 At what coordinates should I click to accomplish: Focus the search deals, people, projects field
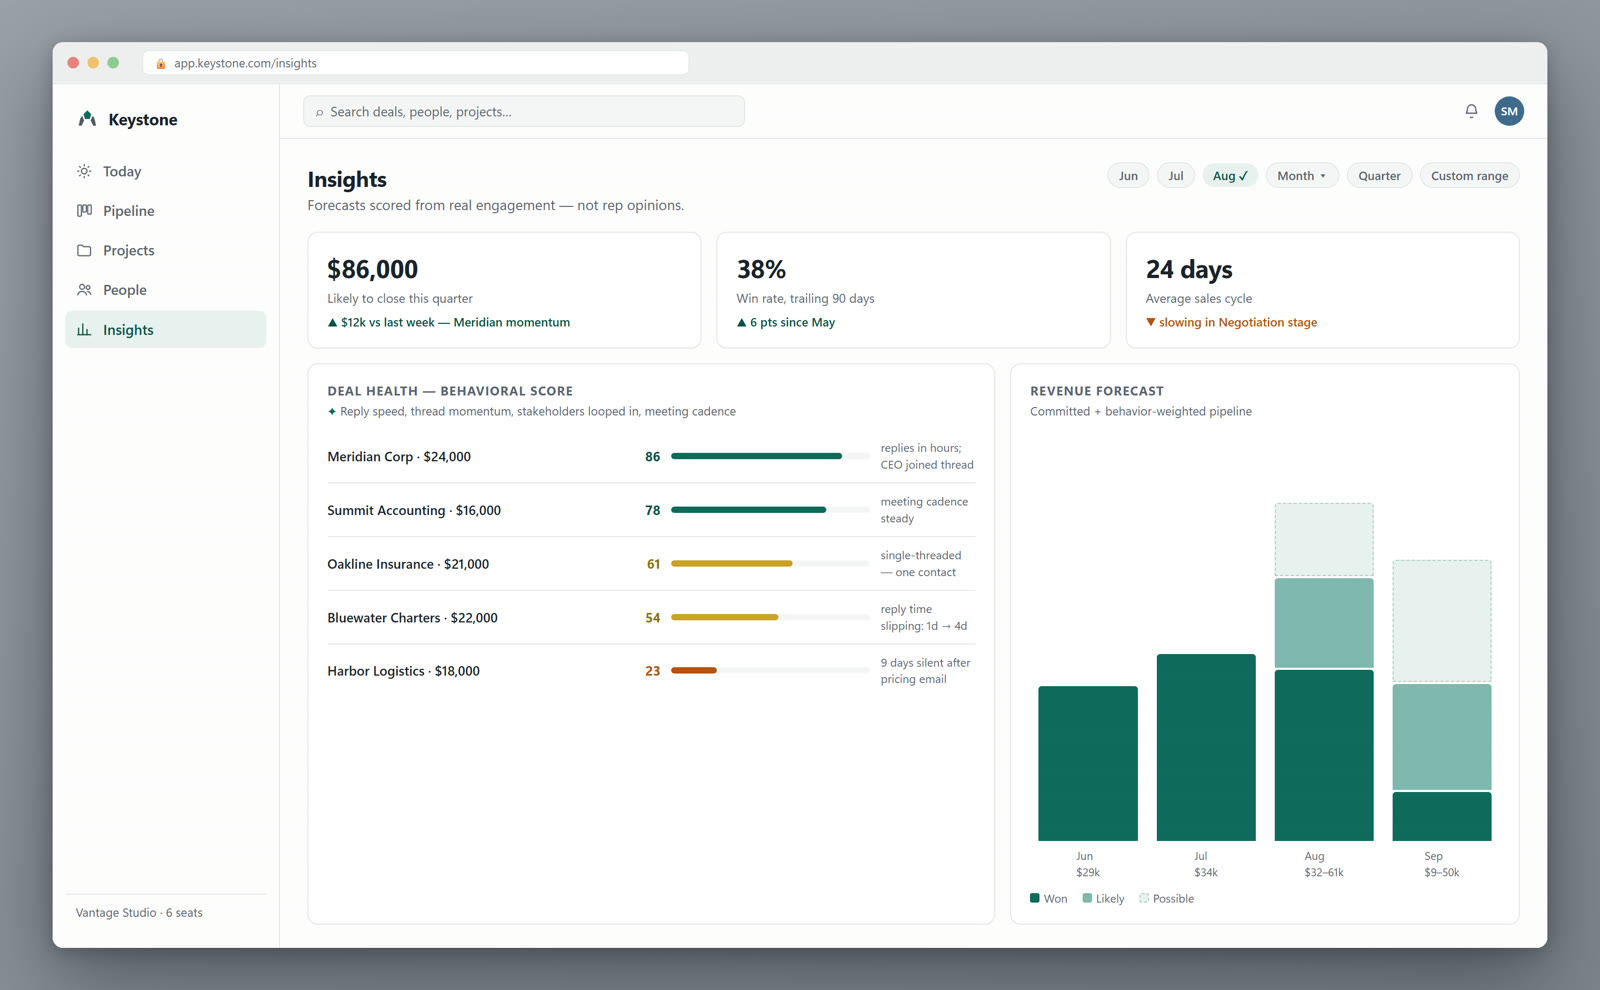point(524,112)
